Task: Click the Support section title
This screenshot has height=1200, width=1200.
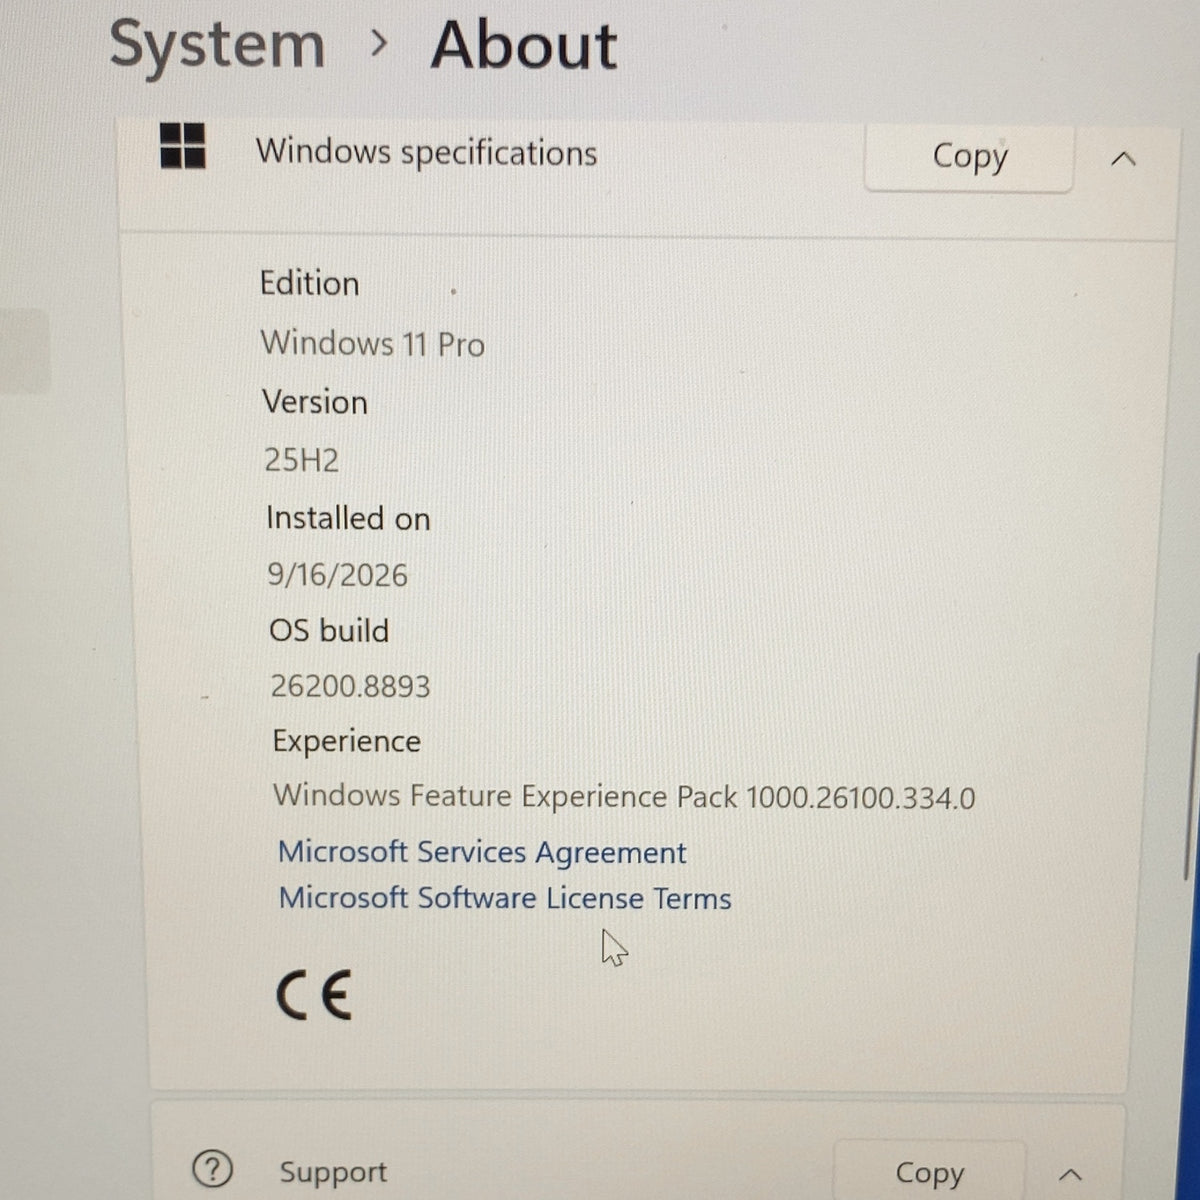Action: tap(333, 1172)
